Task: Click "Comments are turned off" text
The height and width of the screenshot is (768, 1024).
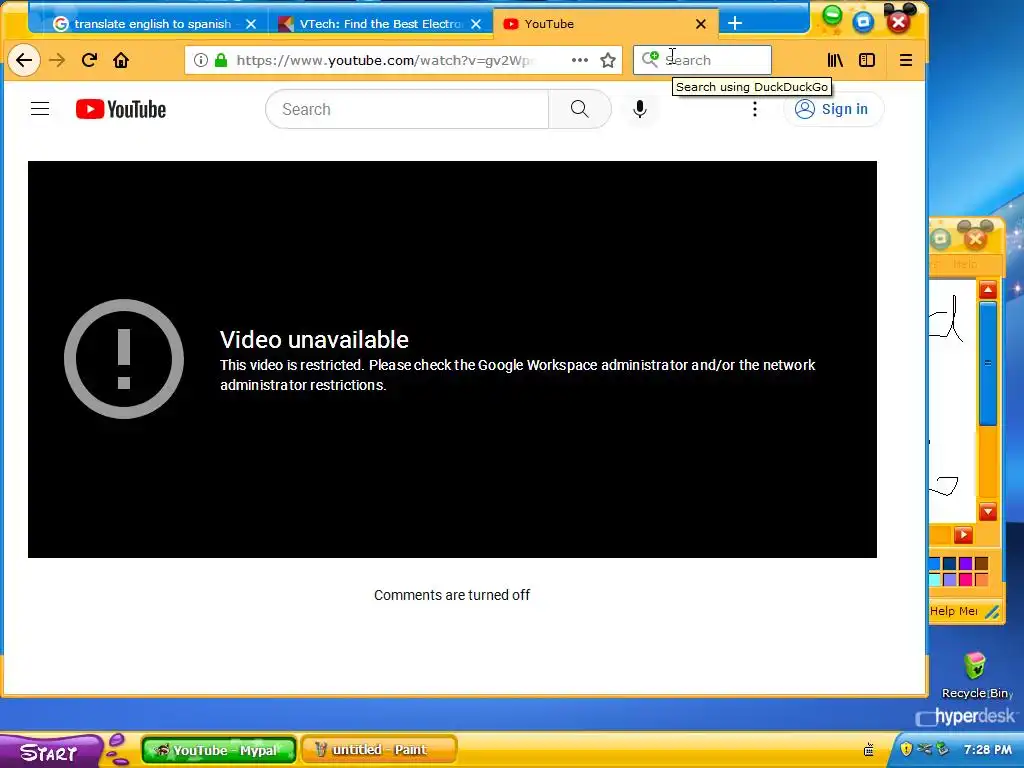Action: click(452, 595)
